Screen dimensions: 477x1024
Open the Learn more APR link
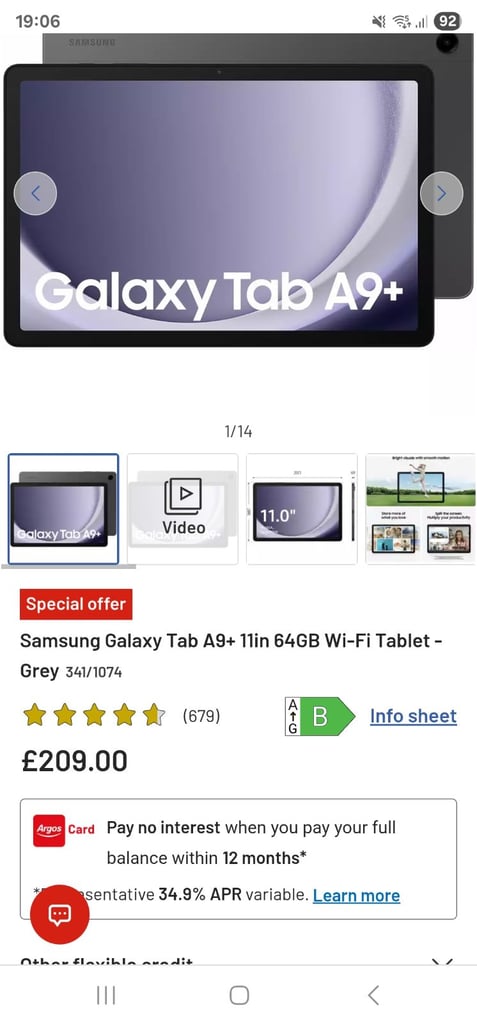(356, 895)
